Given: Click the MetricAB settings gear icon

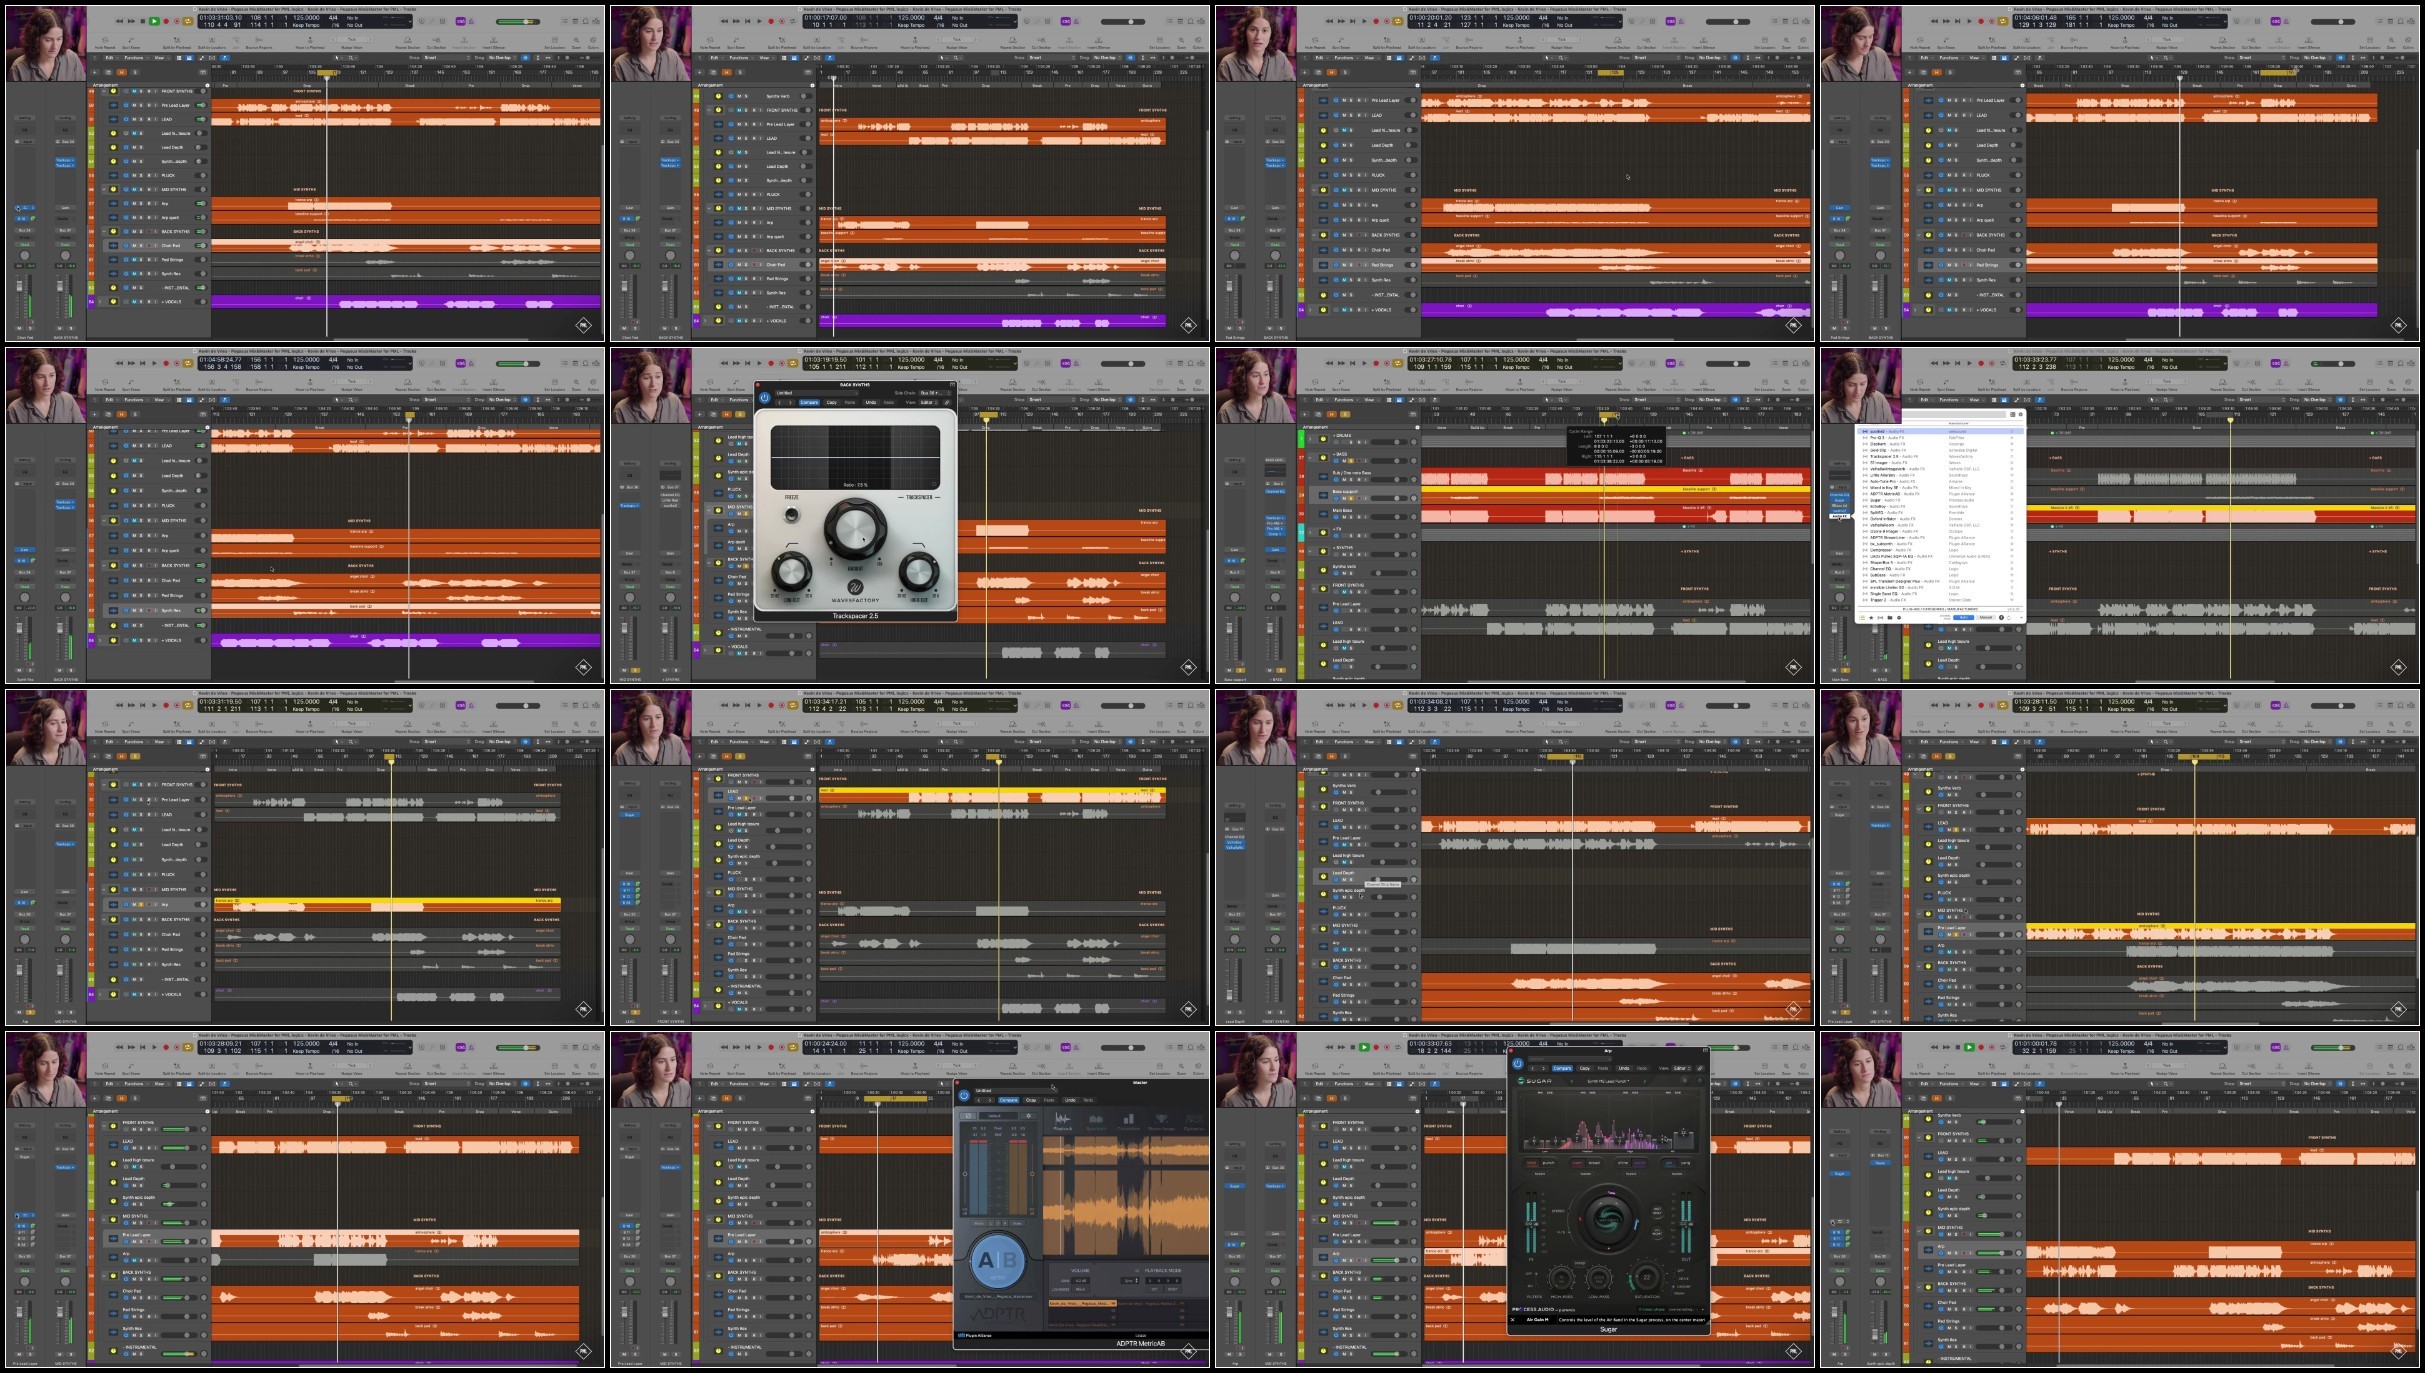Looking at the screenshot, I should tap(1029, 1115).
